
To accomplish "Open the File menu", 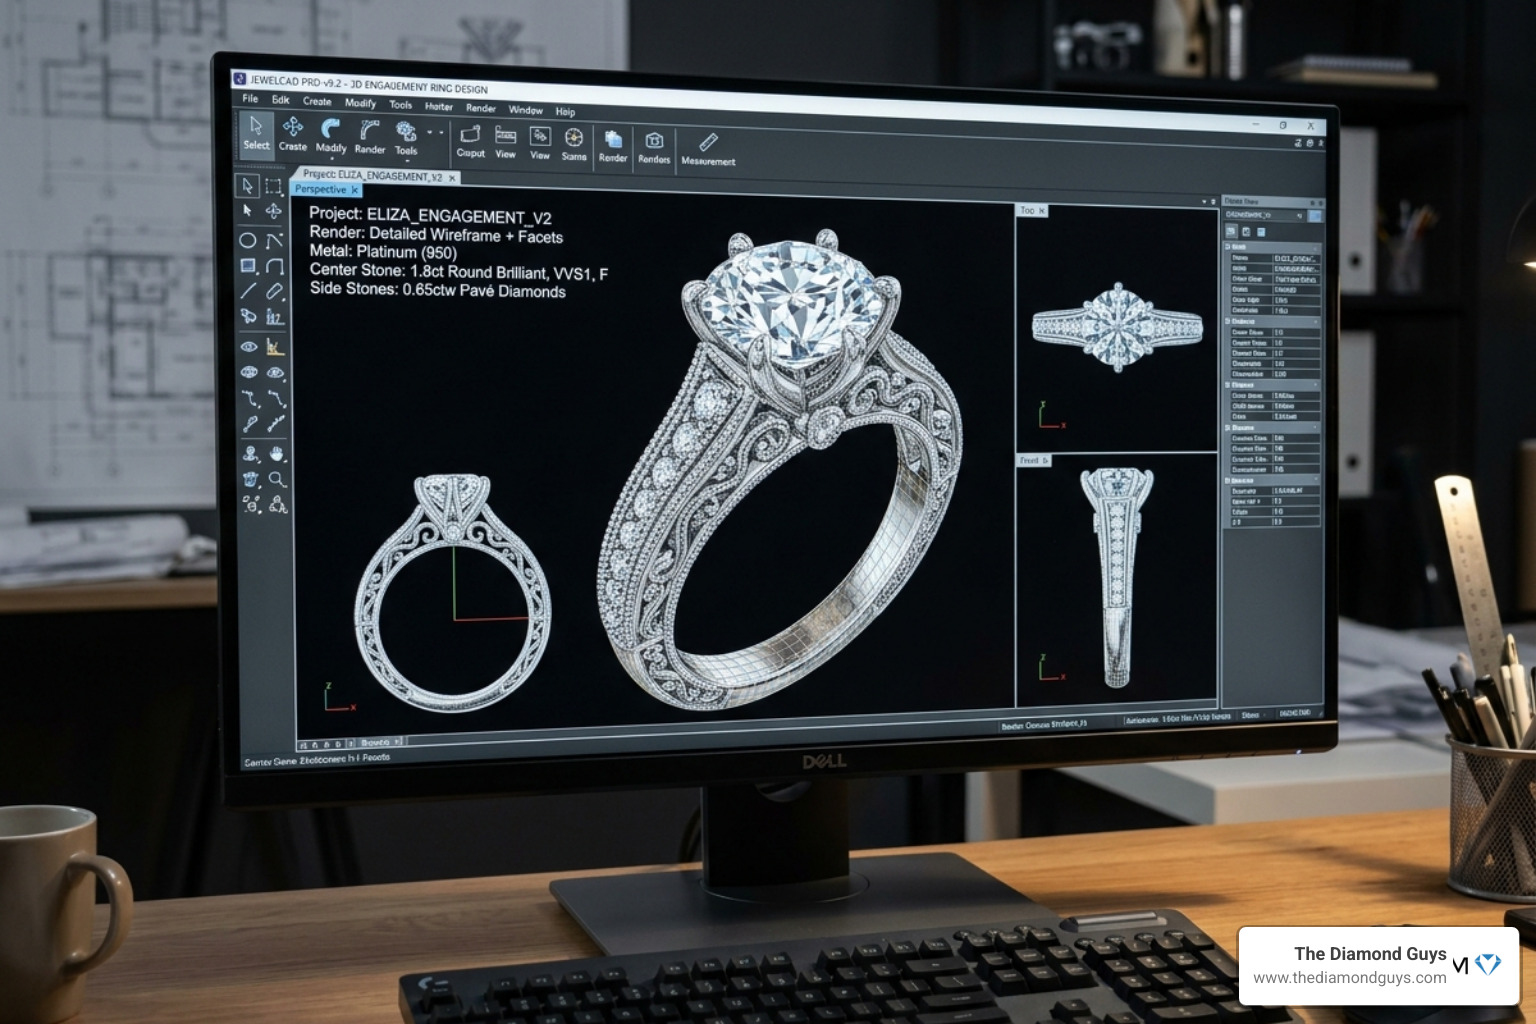I will 250,98.
